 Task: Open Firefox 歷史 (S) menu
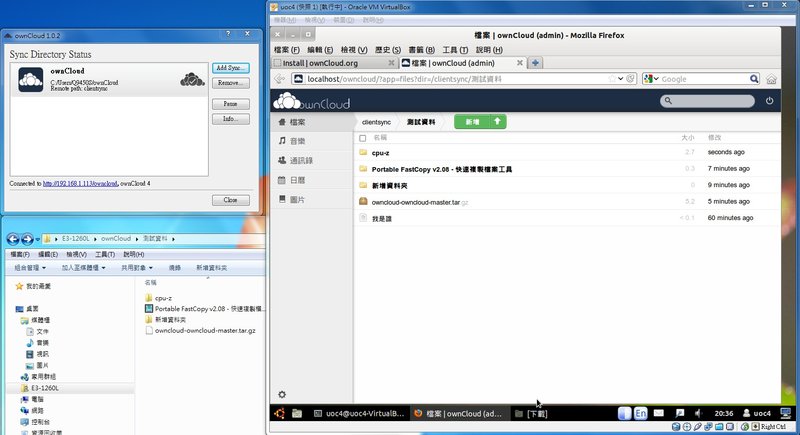pos(388,49)
